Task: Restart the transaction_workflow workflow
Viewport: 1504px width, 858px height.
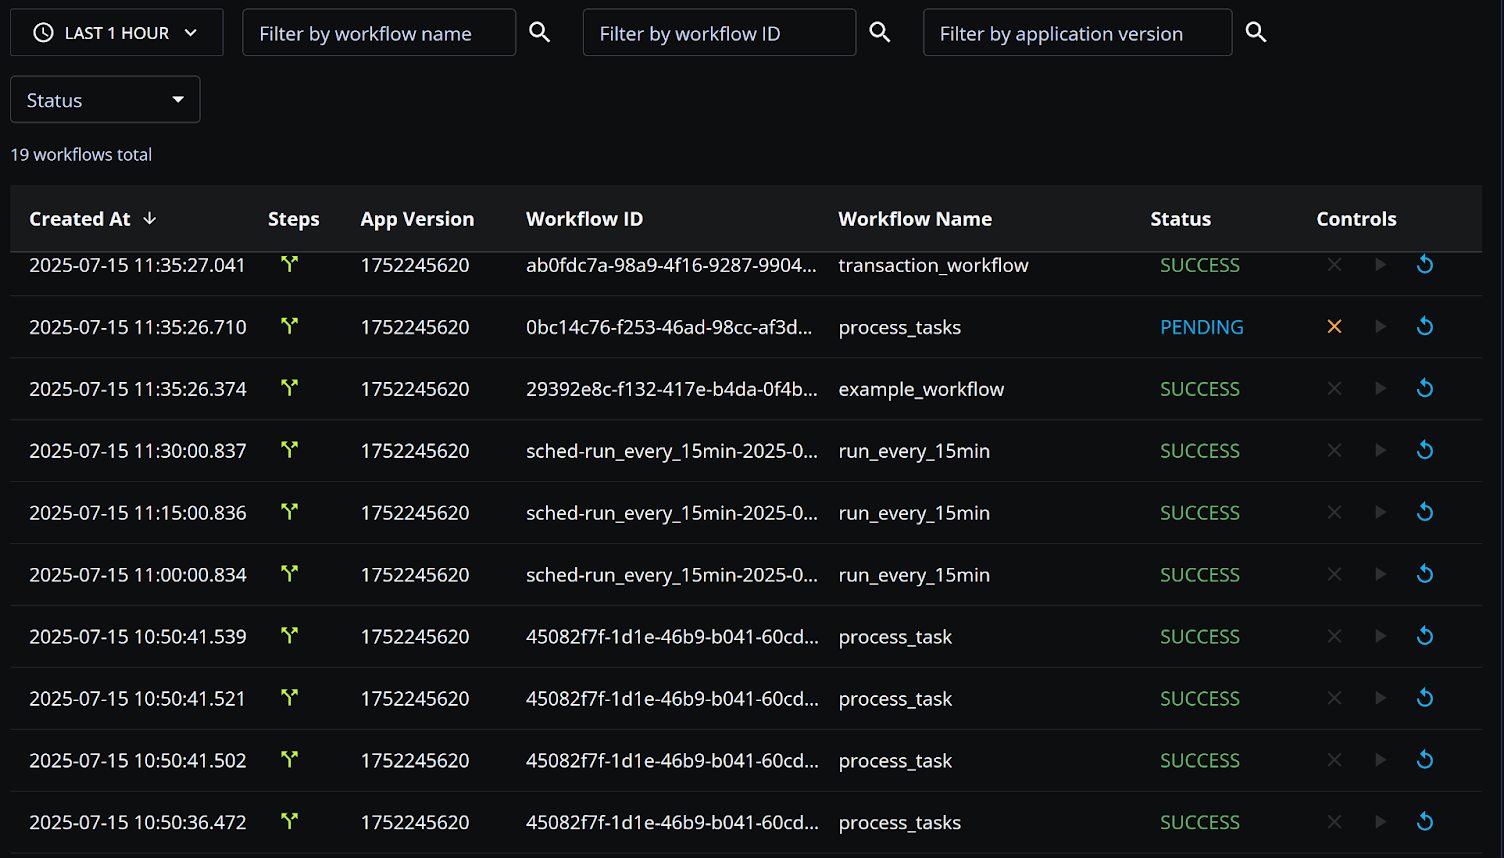Action: point(1425,265)
